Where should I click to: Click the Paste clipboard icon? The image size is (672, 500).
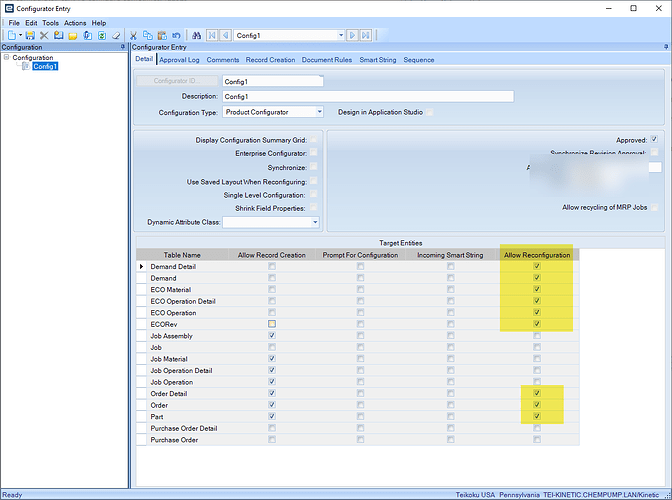162,36
